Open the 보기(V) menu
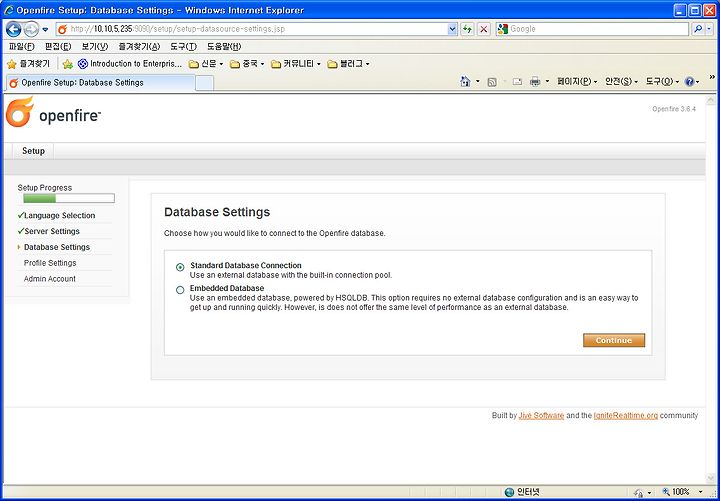The image size is (720, 501). click(x=95, y=46)
